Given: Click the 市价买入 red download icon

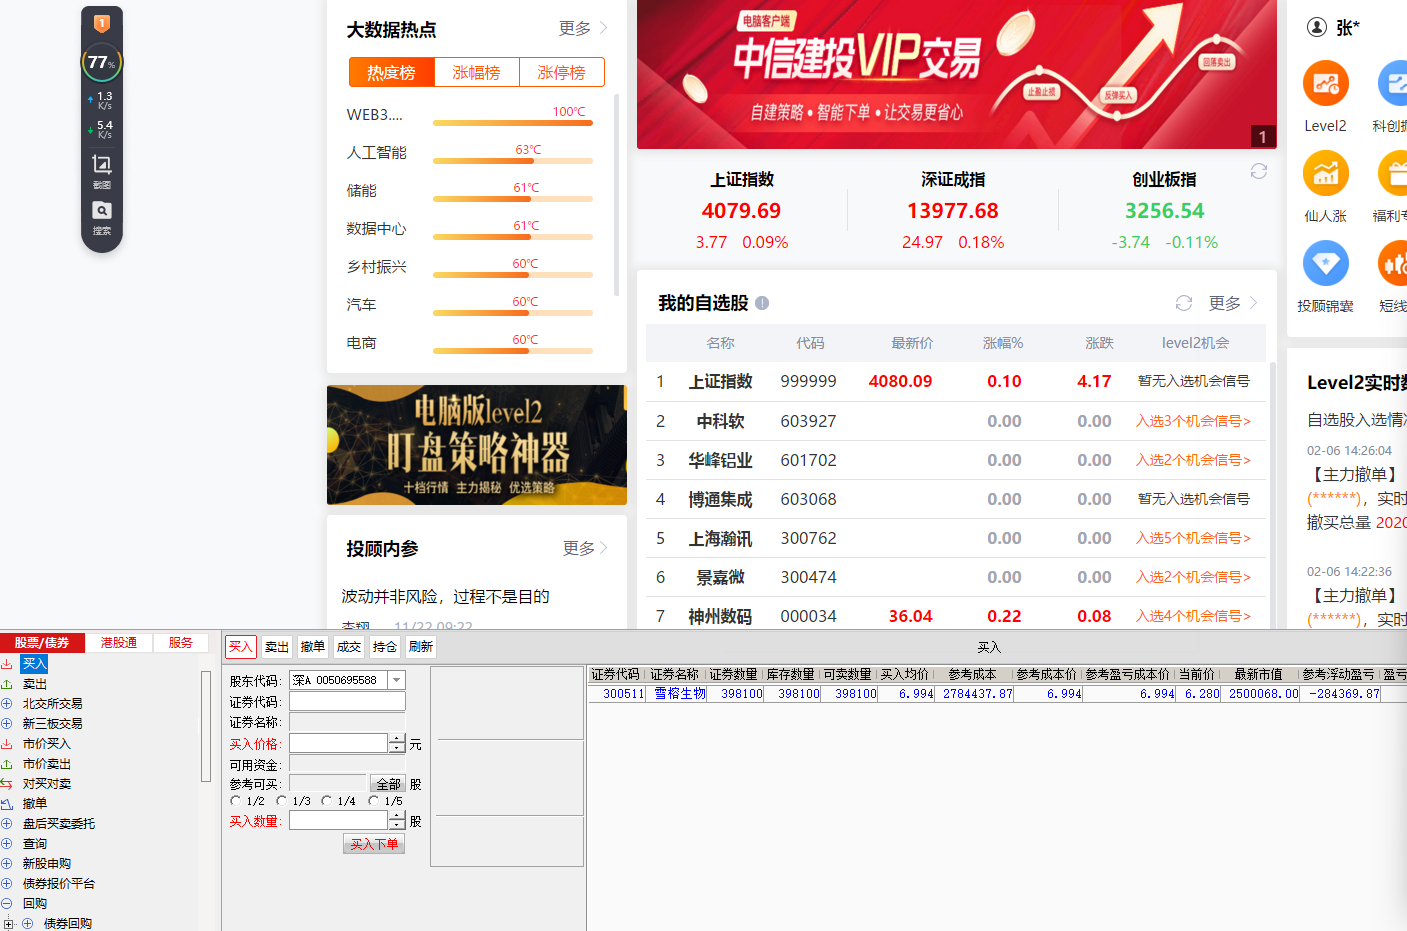Looking at the screenshot, I should (x=7, y=744).
